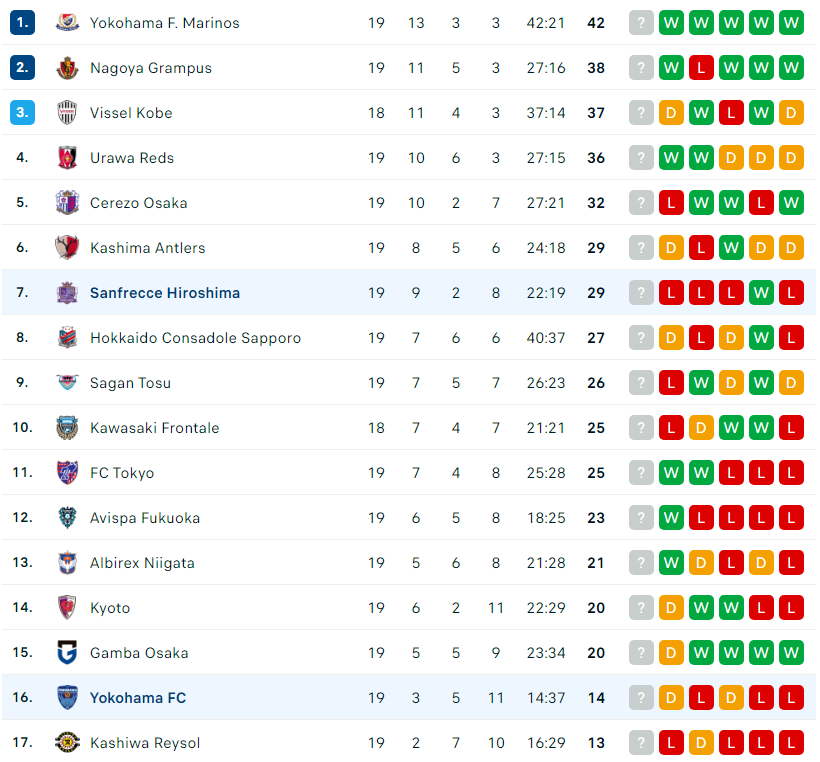This screenshot has height=762, width=820.
Task: Select the Nagoya Grampus team logo
Action: pyautogui.click(x=67, y=67)
